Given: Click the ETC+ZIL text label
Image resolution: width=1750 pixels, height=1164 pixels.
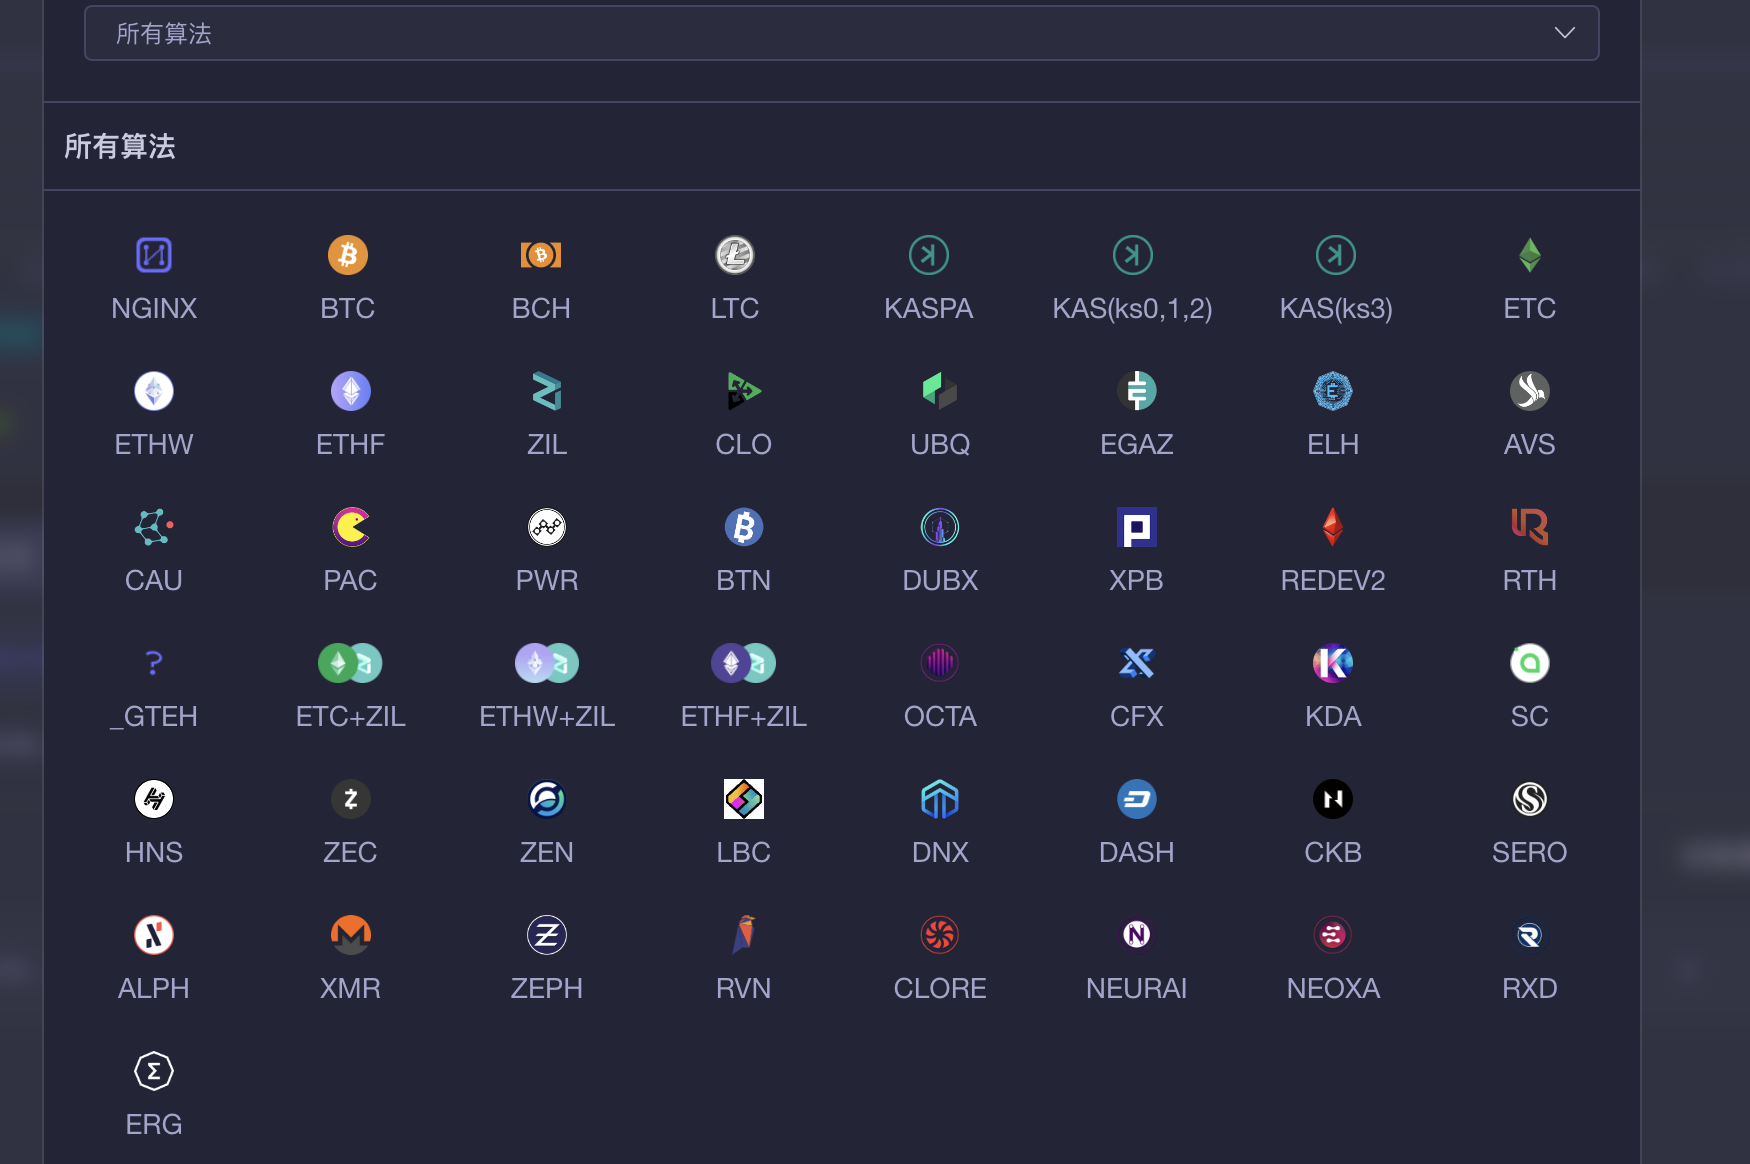Looking at the screenshot, I should [x=350, y=716].
